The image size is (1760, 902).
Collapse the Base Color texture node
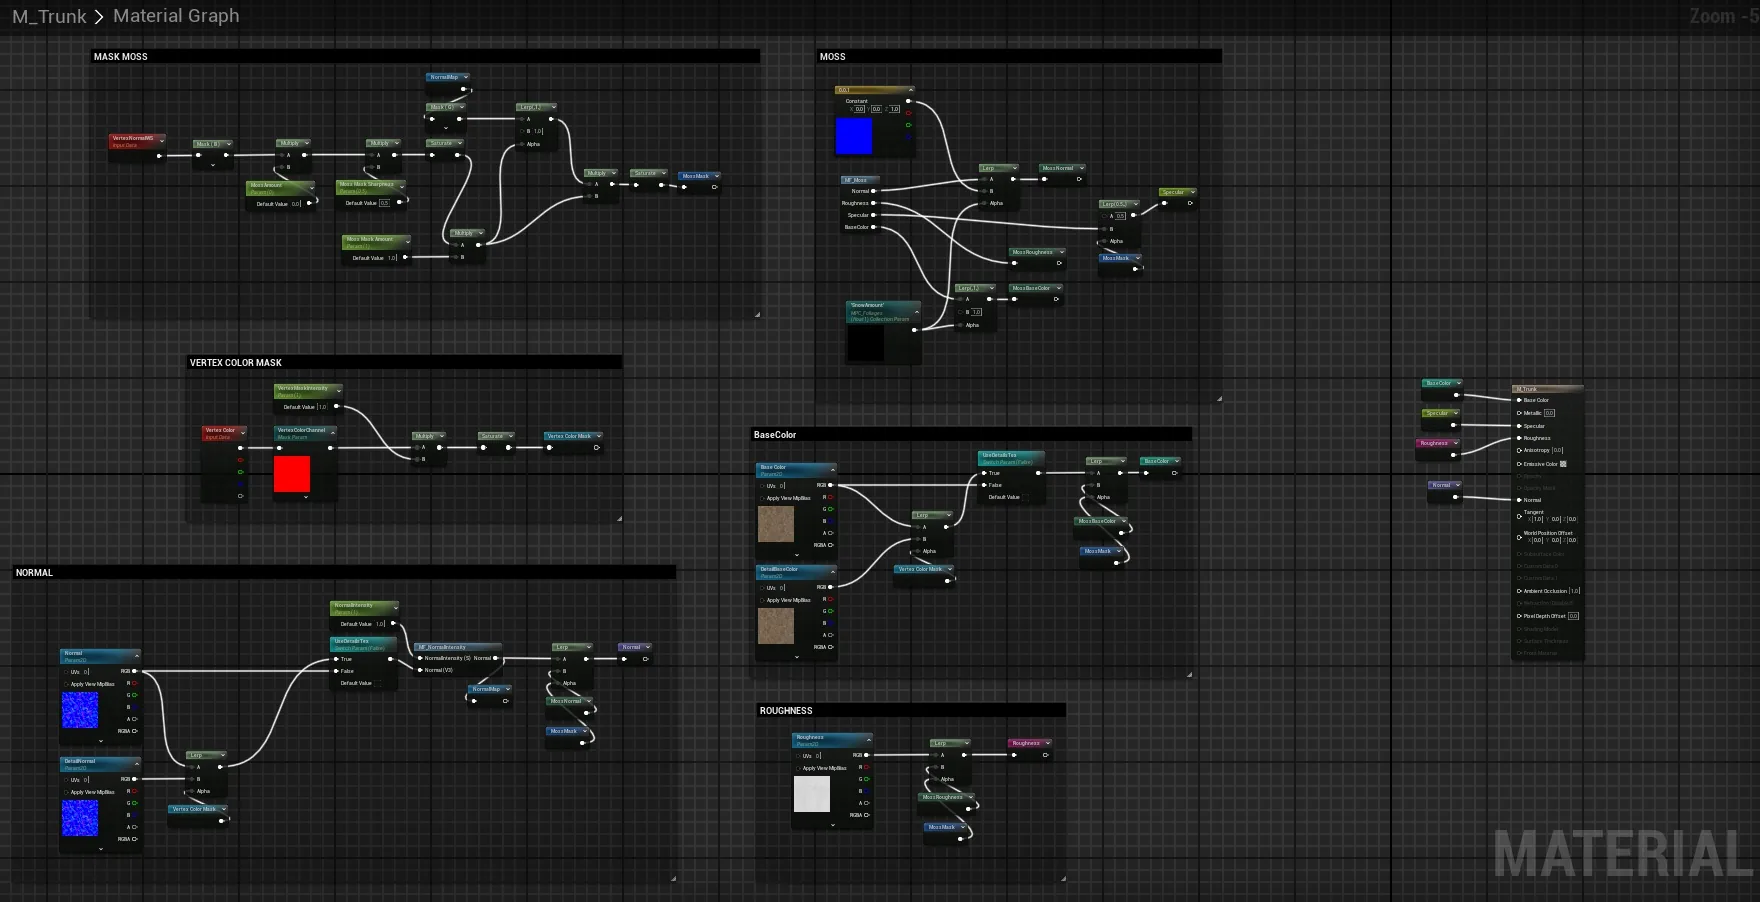tap(832, 469)
